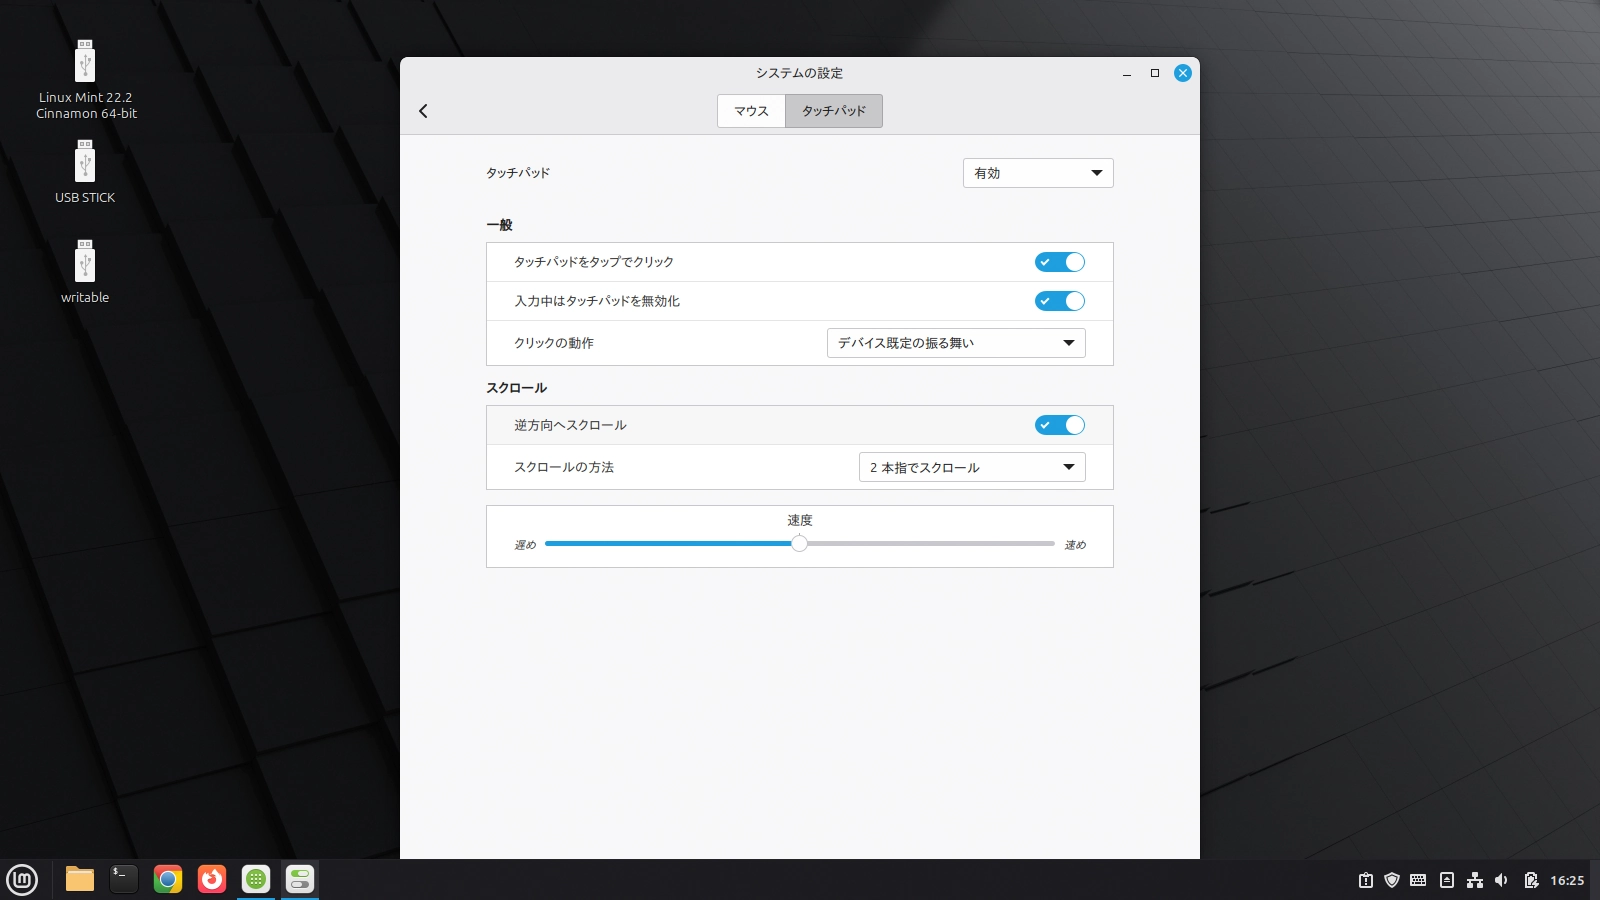Switch to the マウス tab
The image size is (1600, 900).
click(x=751, y=110)
